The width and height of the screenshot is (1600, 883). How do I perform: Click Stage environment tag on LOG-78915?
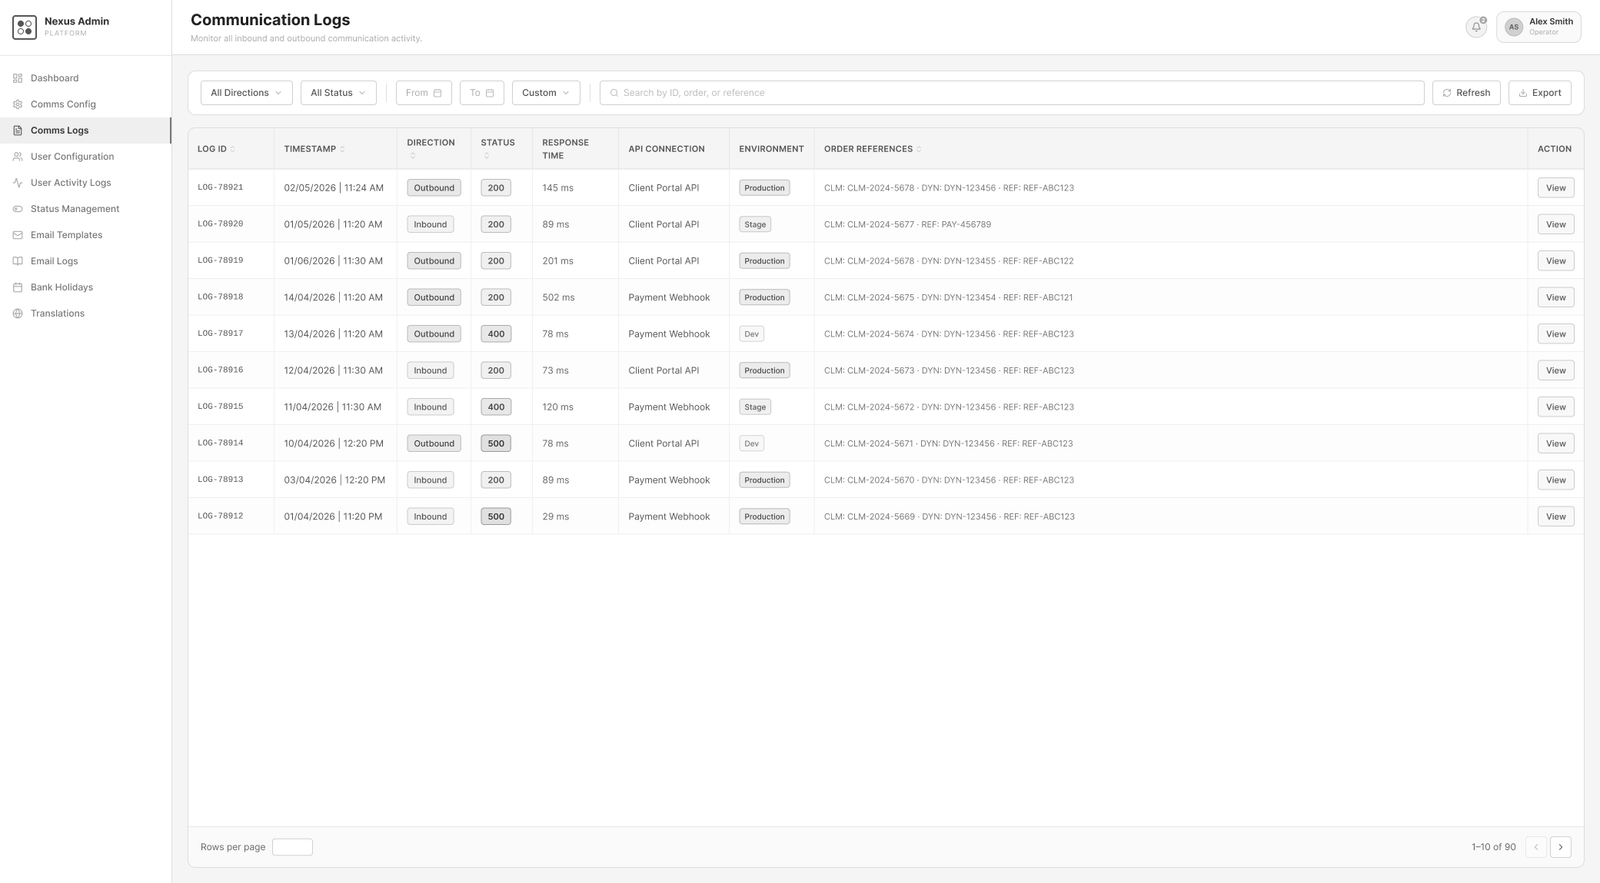click(755, 407)
